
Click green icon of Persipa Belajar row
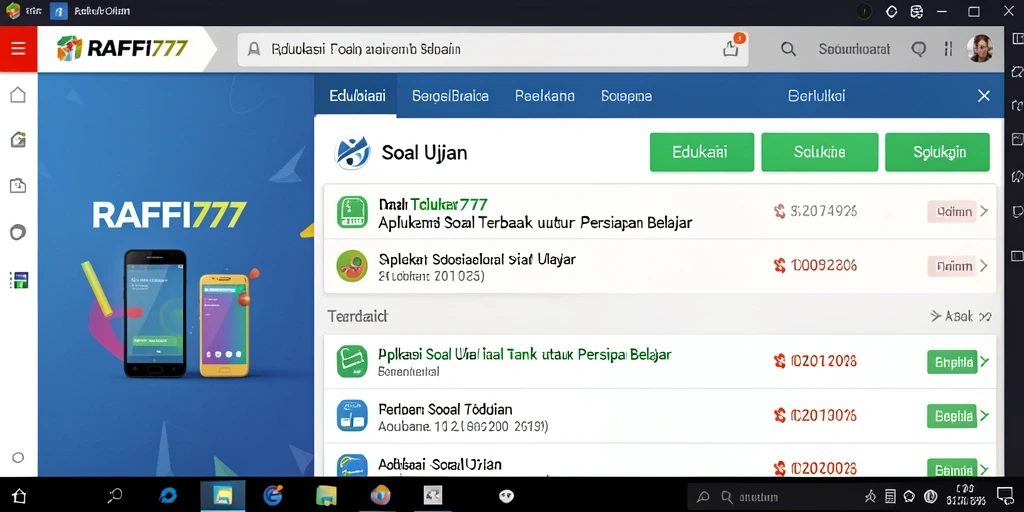pos(352,362)
